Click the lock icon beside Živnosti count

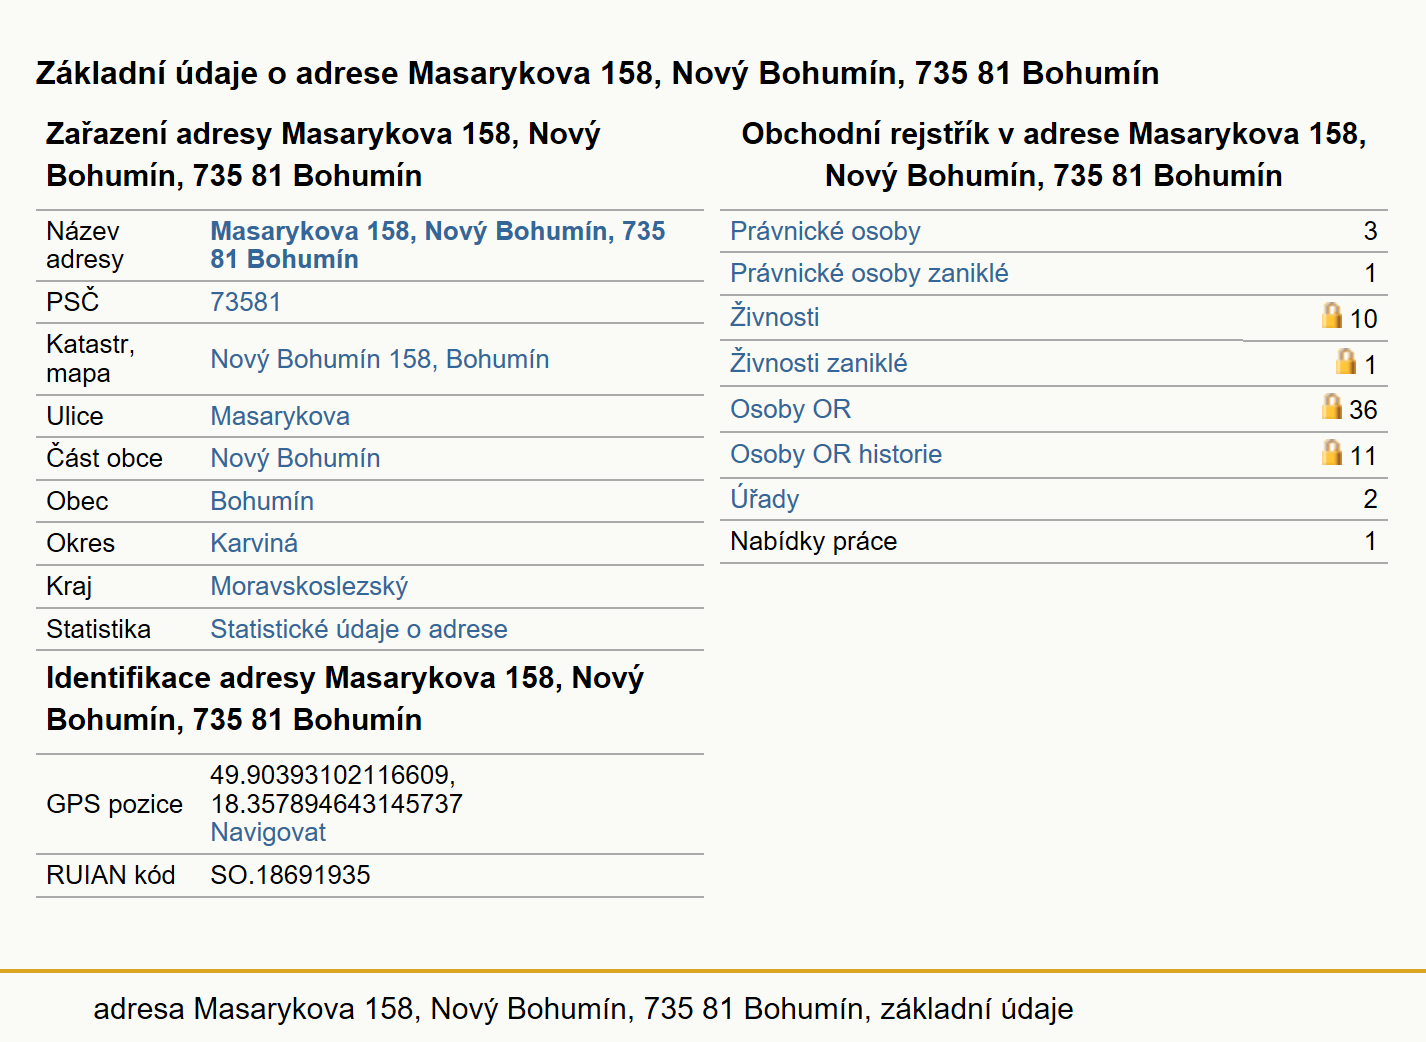pos(1331,316)
